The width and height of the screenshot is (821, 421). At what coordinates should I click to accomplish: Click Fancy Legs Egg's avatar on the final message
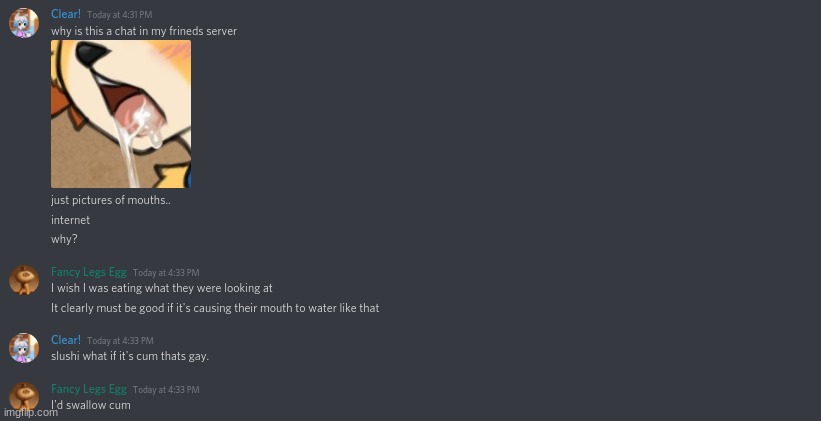point(24,396)
